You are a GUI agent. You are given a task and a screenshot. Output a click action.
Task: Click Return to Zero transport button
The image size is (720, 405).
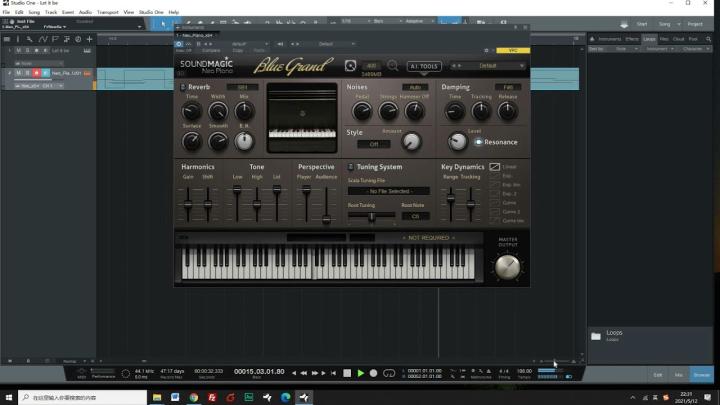[x=333, y=373]
